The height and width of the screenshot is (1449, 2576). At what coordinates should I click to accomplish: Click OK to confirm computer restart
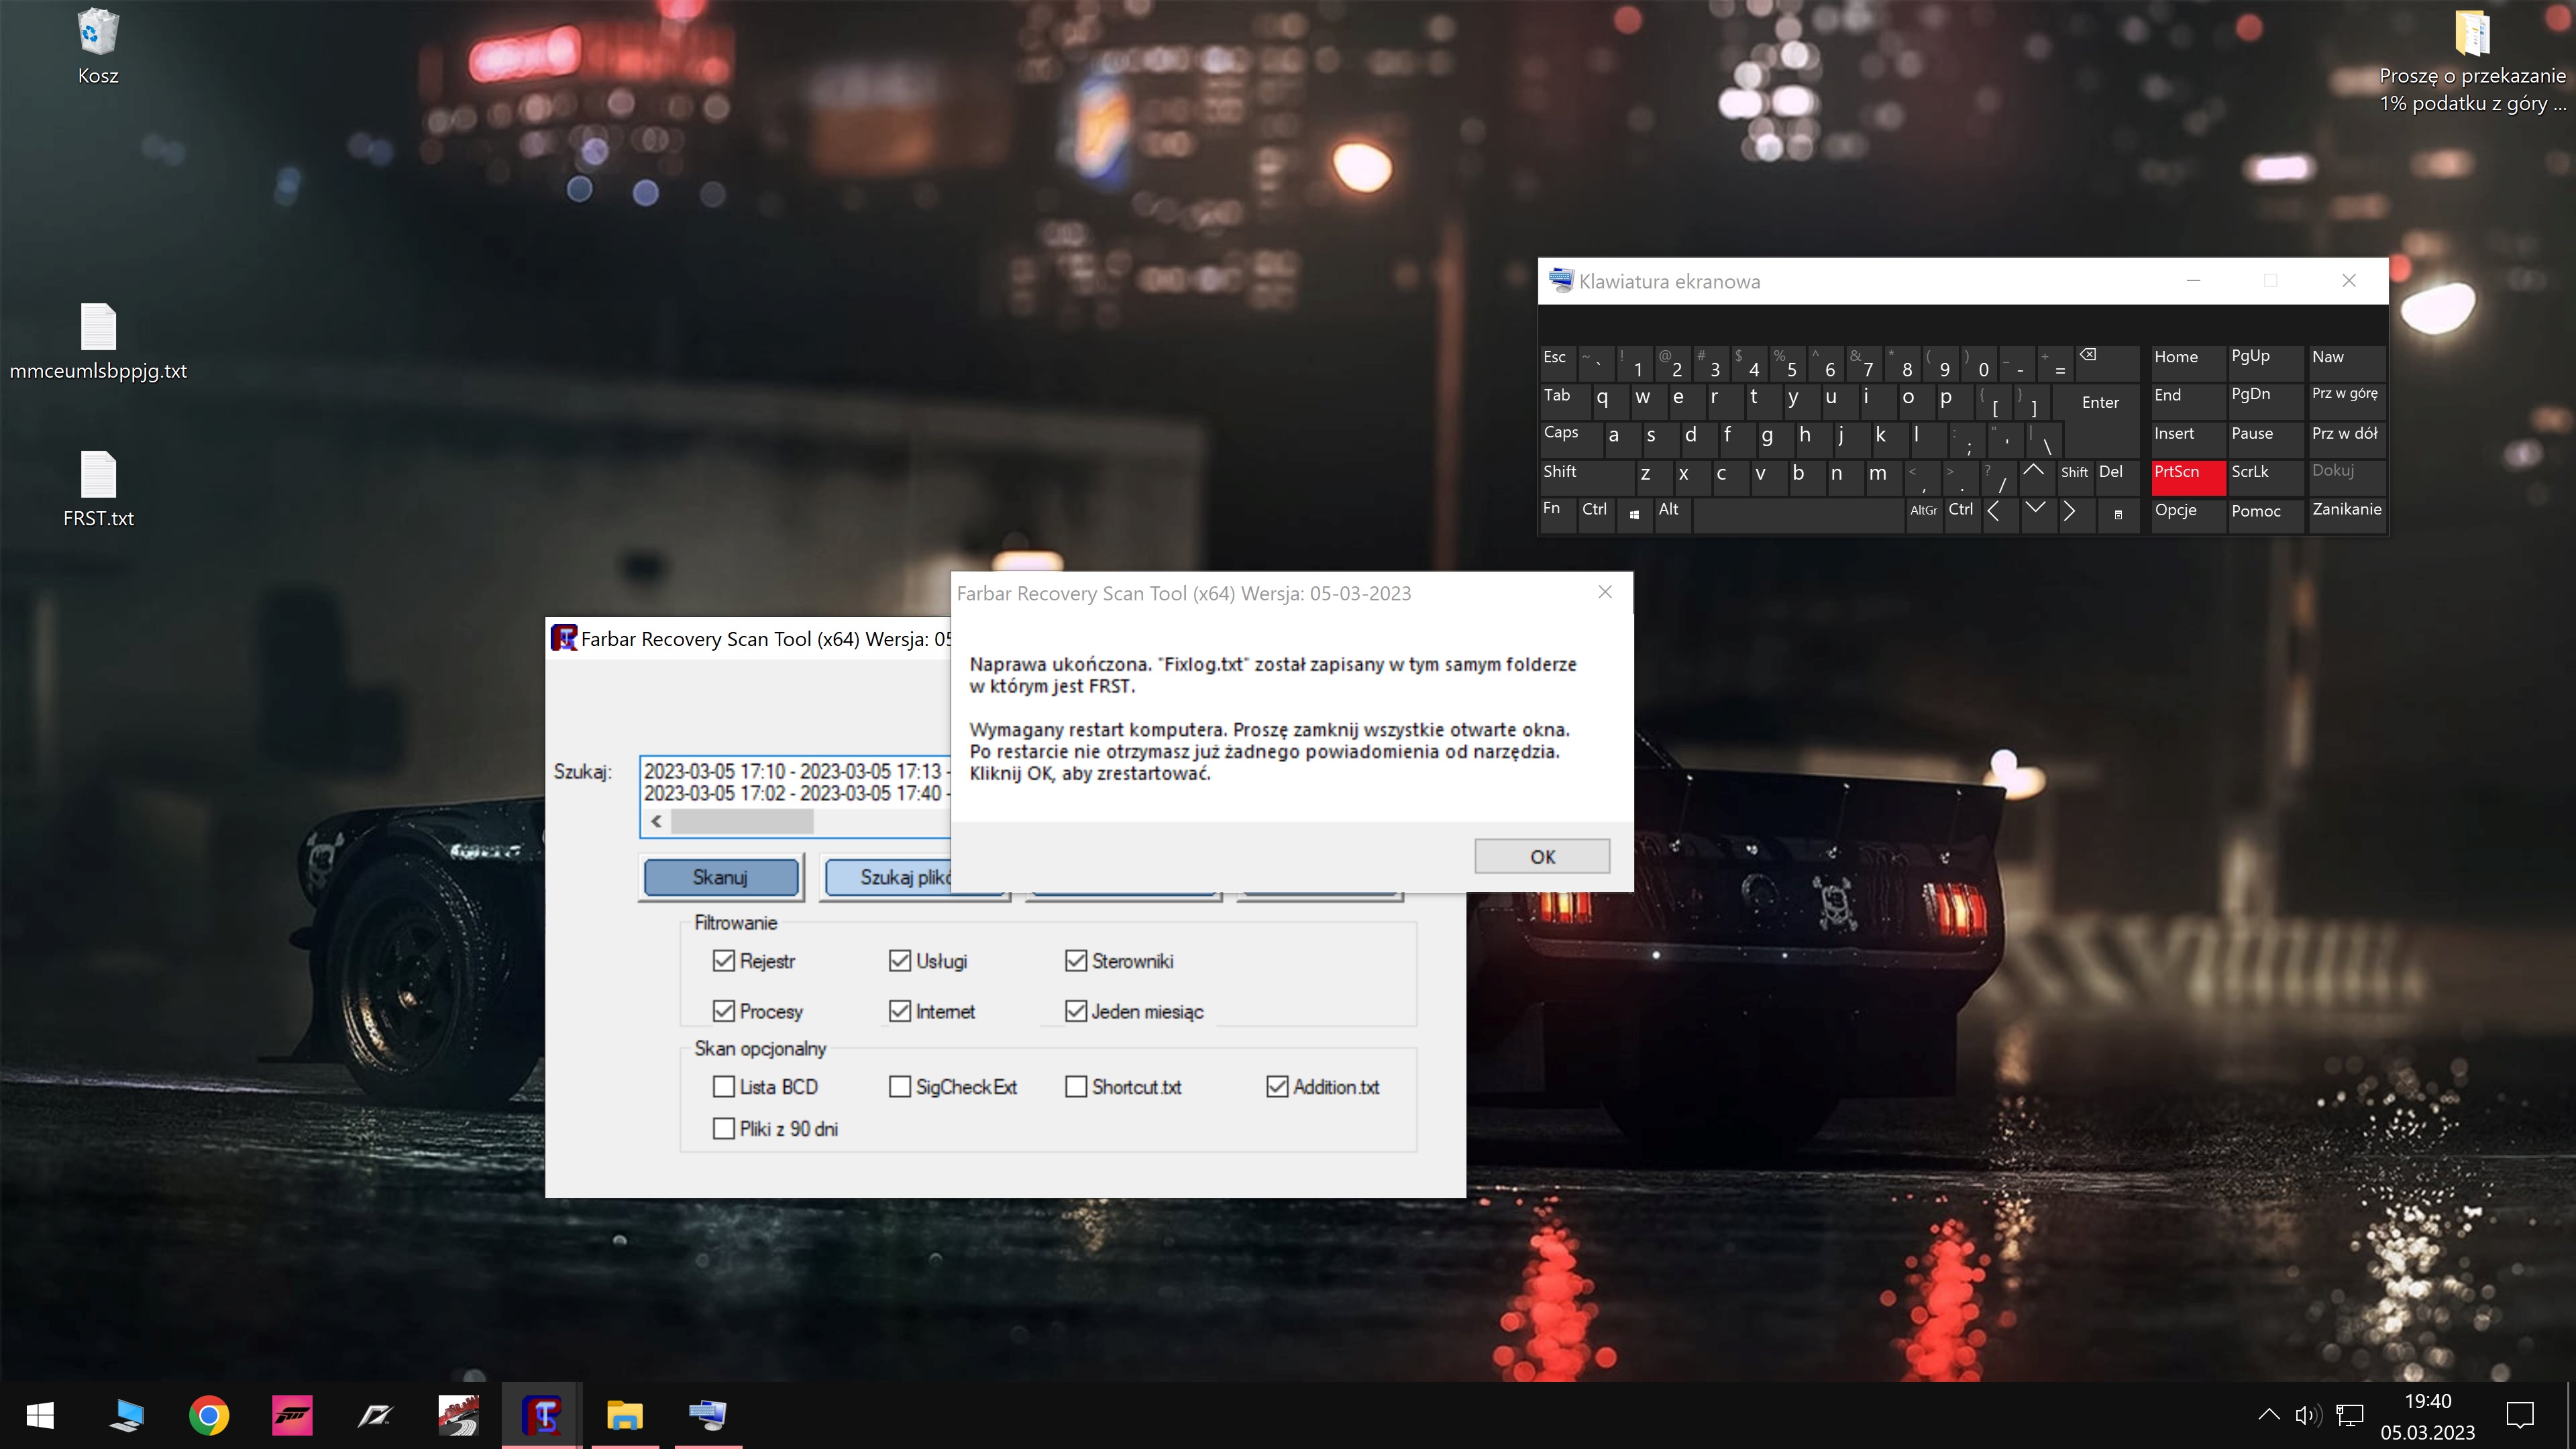coord(1541,856)
